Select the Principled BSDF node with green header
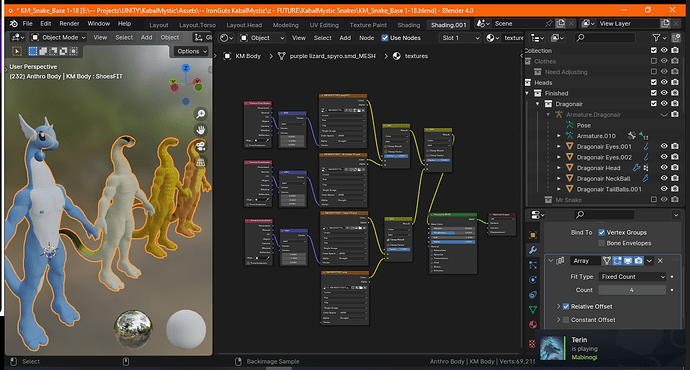Screen dimensions: 690x370 [452, 244]
